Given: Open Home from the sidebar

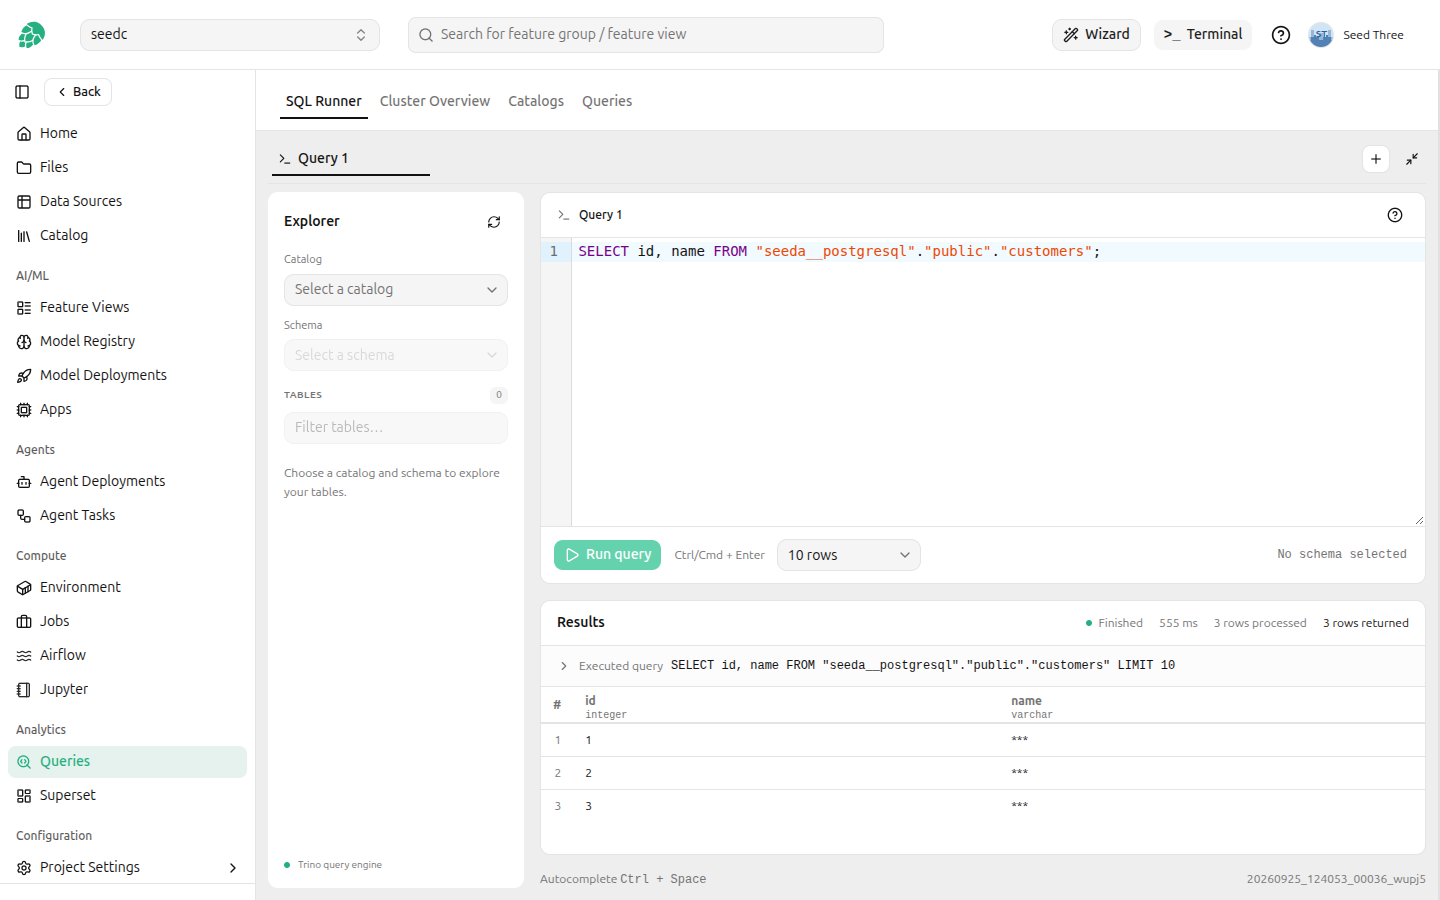Looking at the screenshot, I should [x=127, y=133].
